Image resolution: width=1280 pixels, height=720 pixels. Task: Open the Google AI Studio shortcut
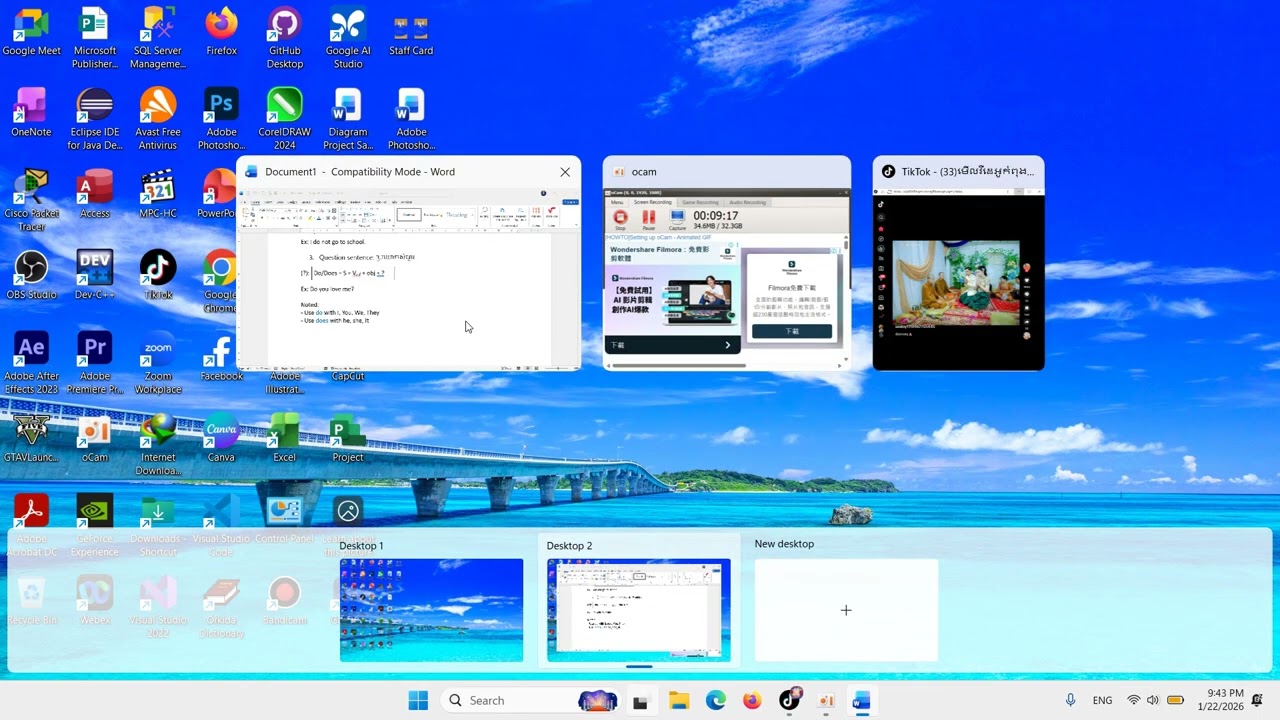(348, 38)
